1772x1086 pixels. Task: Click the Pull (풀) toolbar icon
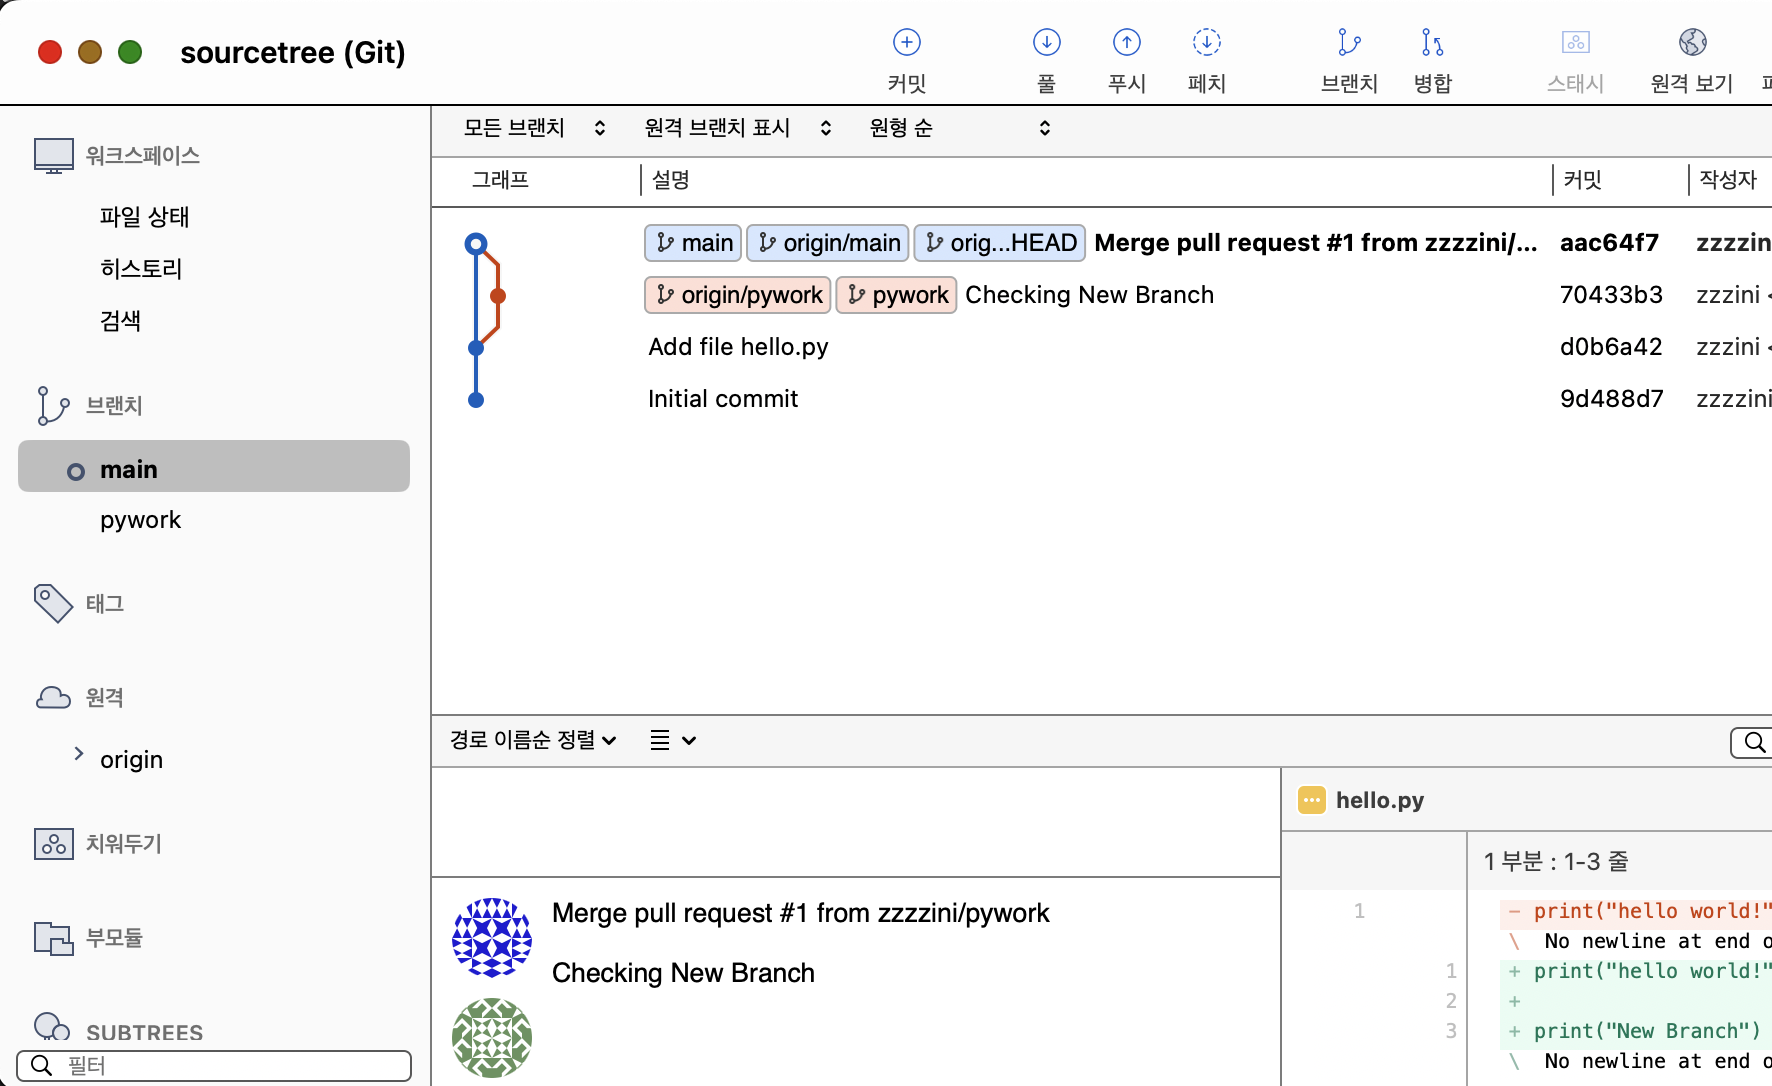1046,42
